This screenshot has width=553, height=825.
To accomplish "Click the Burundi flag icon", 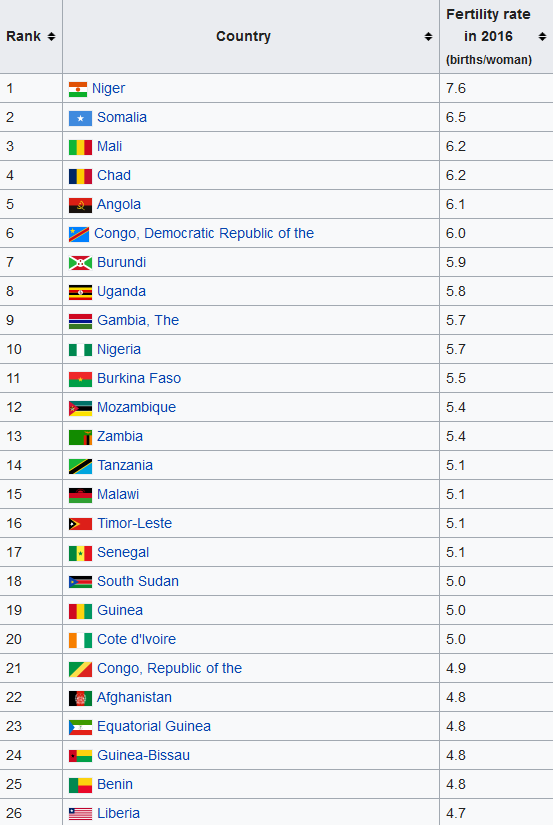I will tap(81, 263).
